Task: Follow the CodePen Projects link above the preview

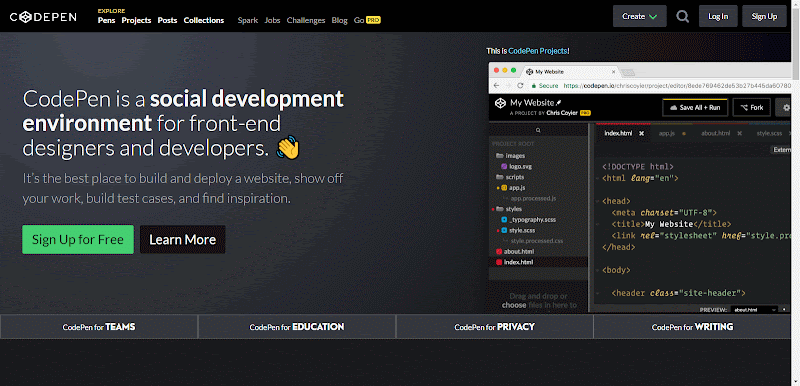Action: tap(538, 51)
